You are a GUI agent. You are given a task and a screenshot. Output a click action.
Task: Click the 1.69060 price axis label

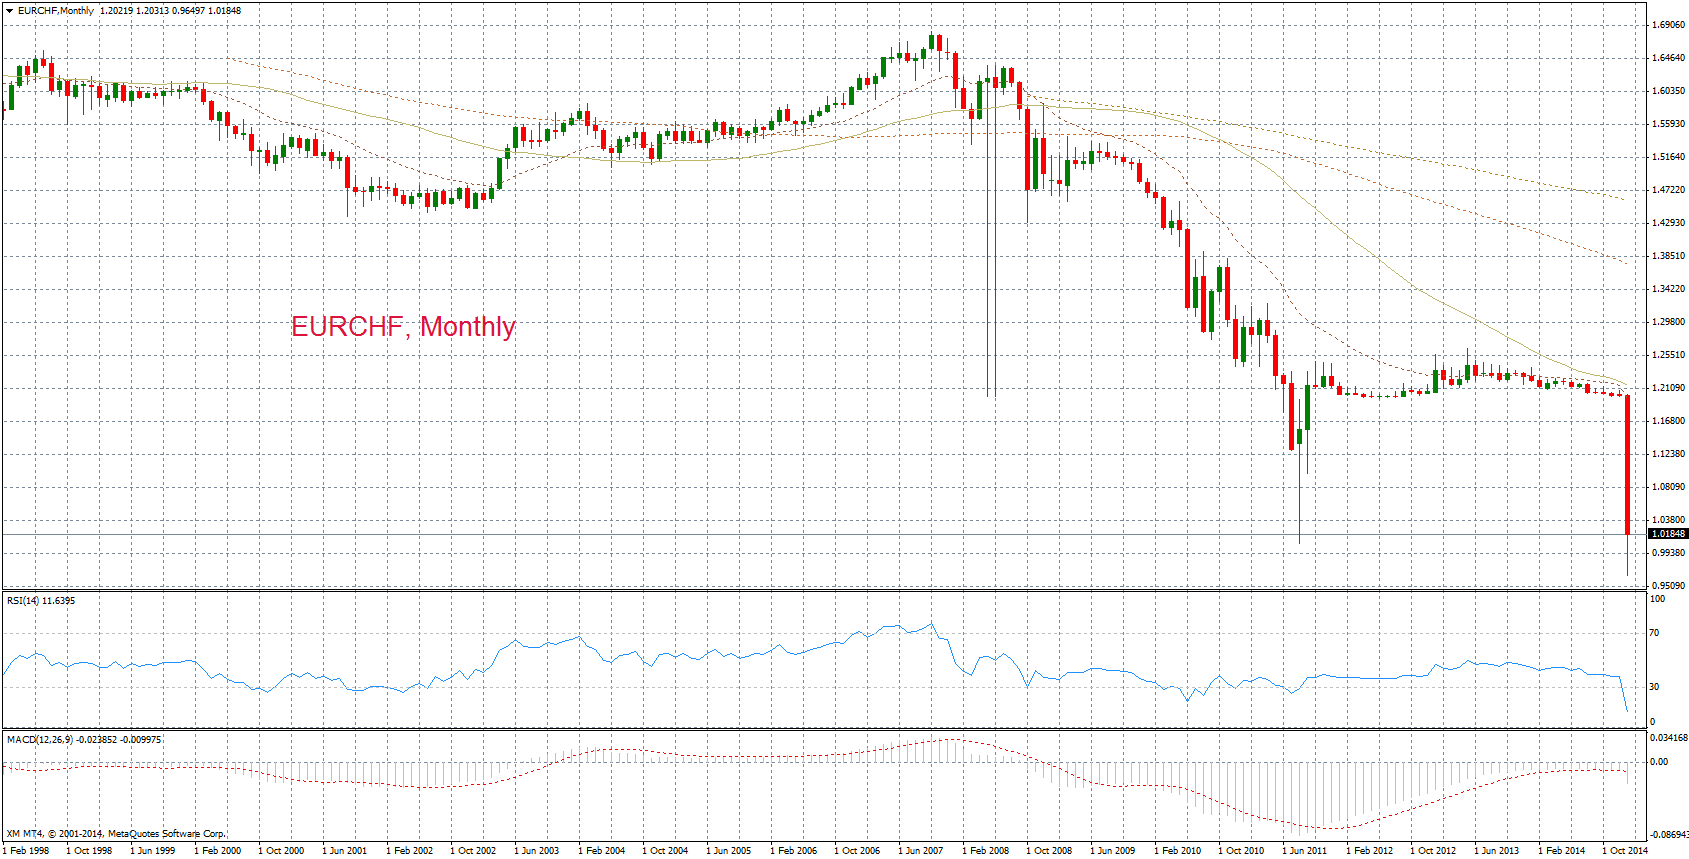[x=1668, y=24]
